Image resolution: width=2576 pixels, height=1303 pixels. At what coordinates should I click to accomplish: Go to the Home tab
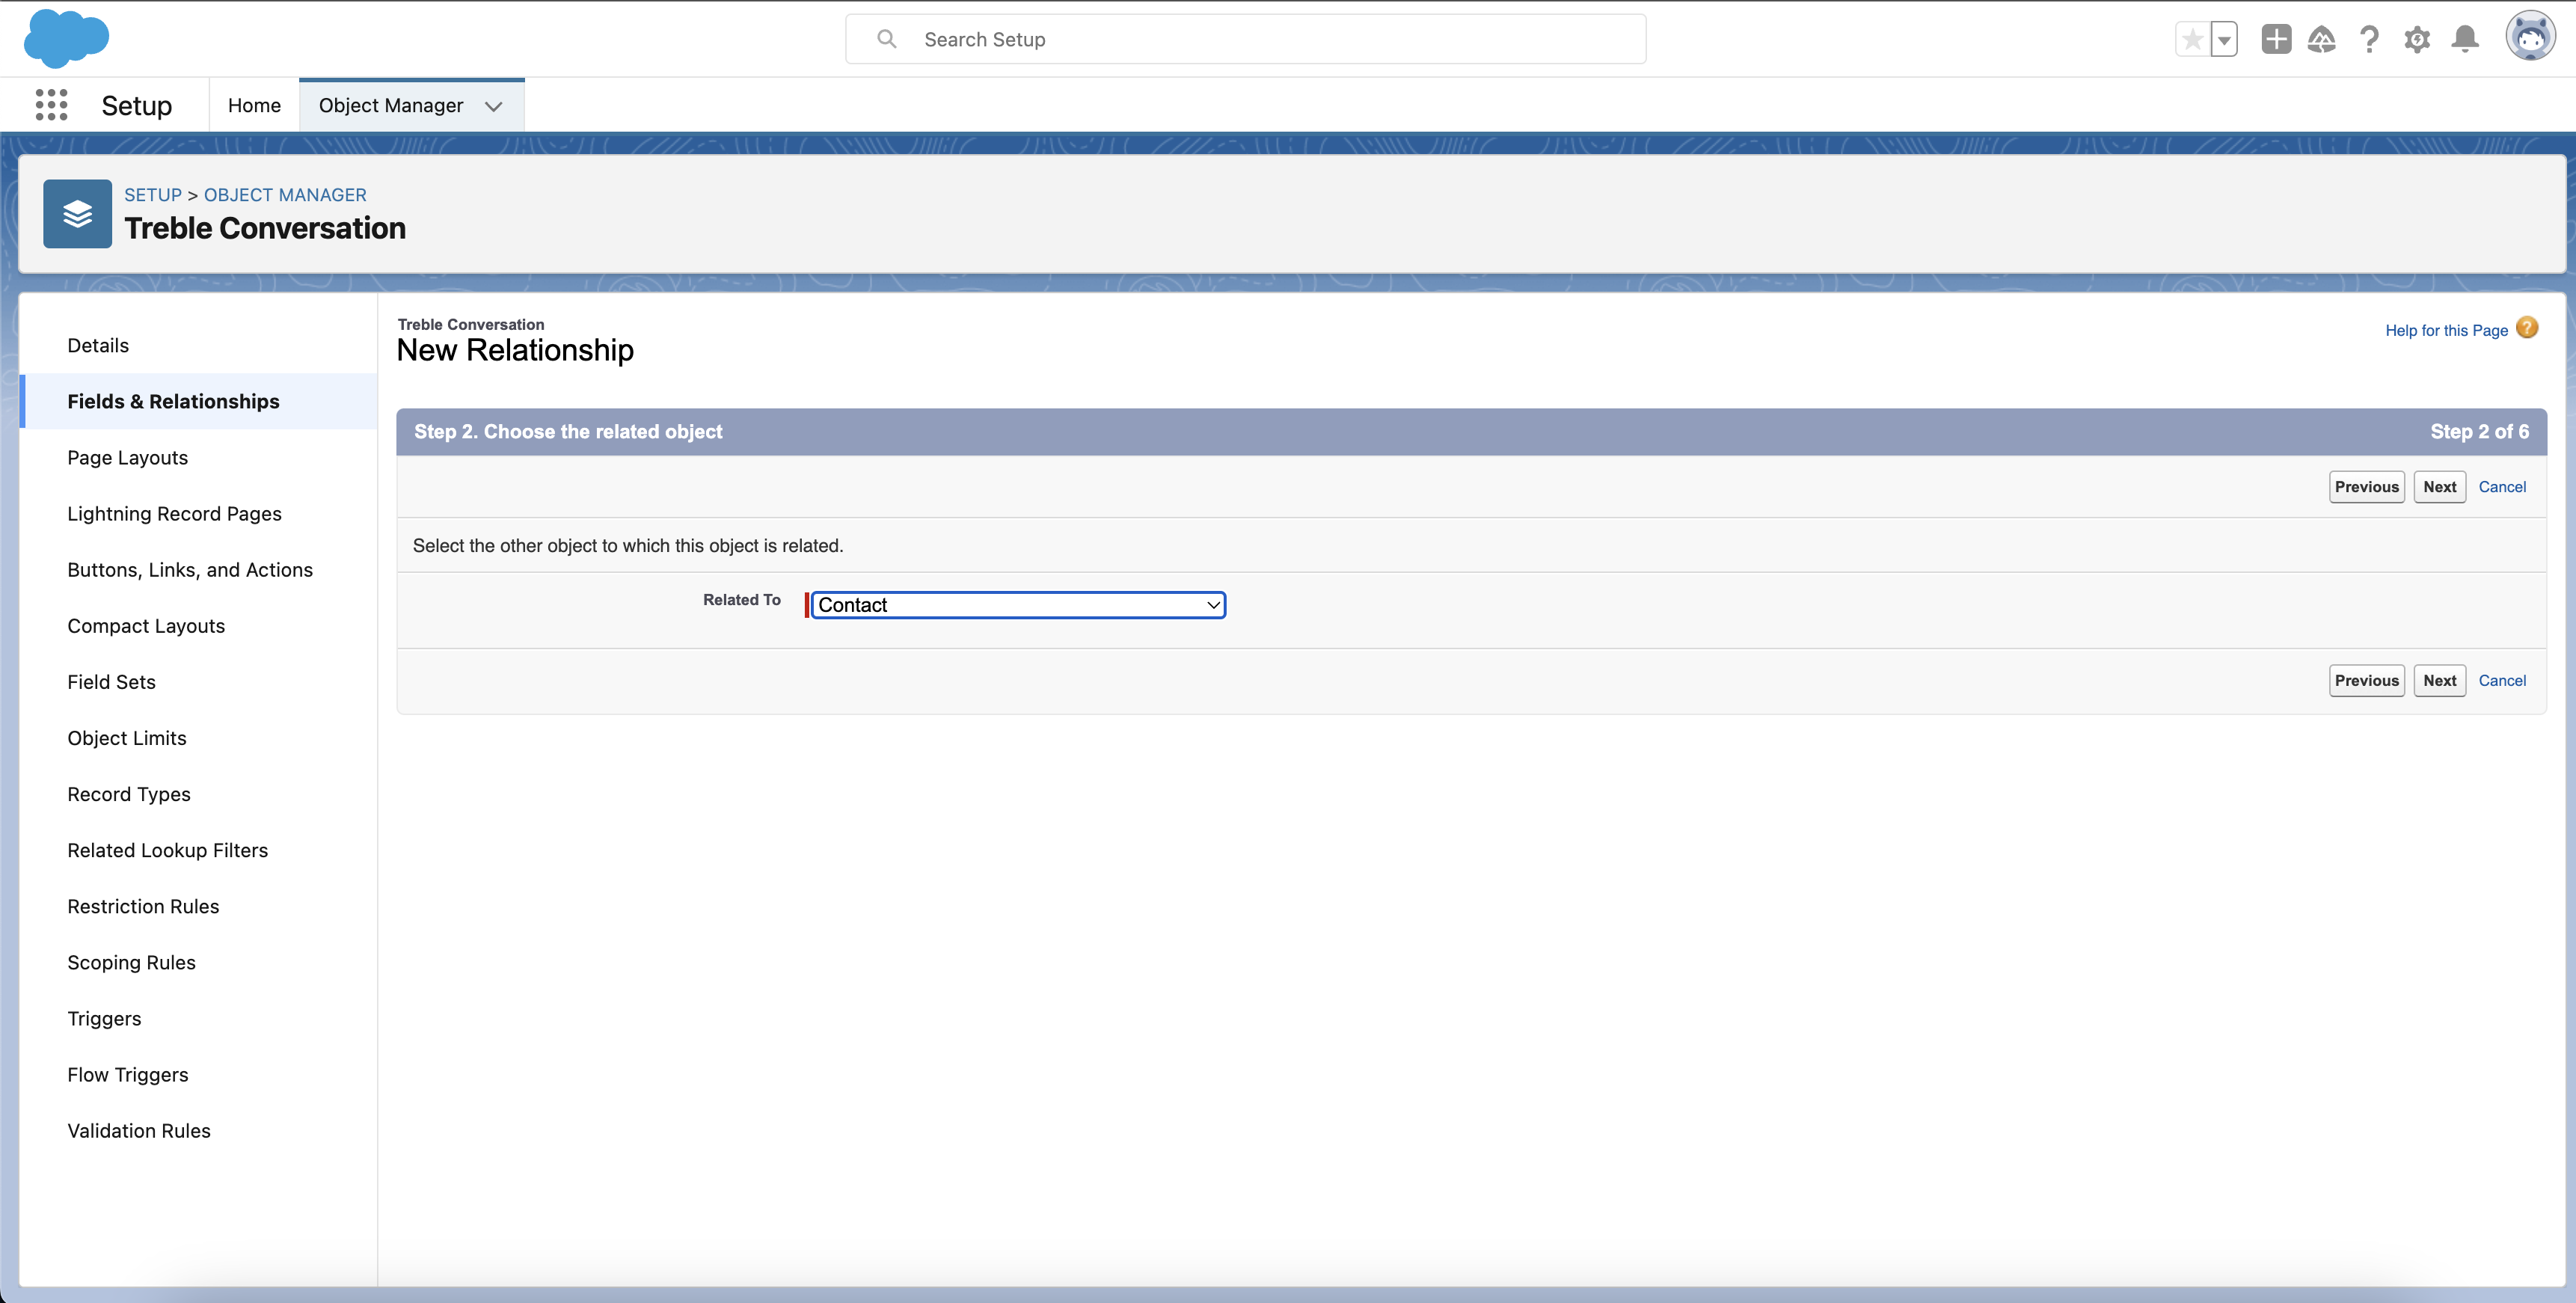[254, 105]
